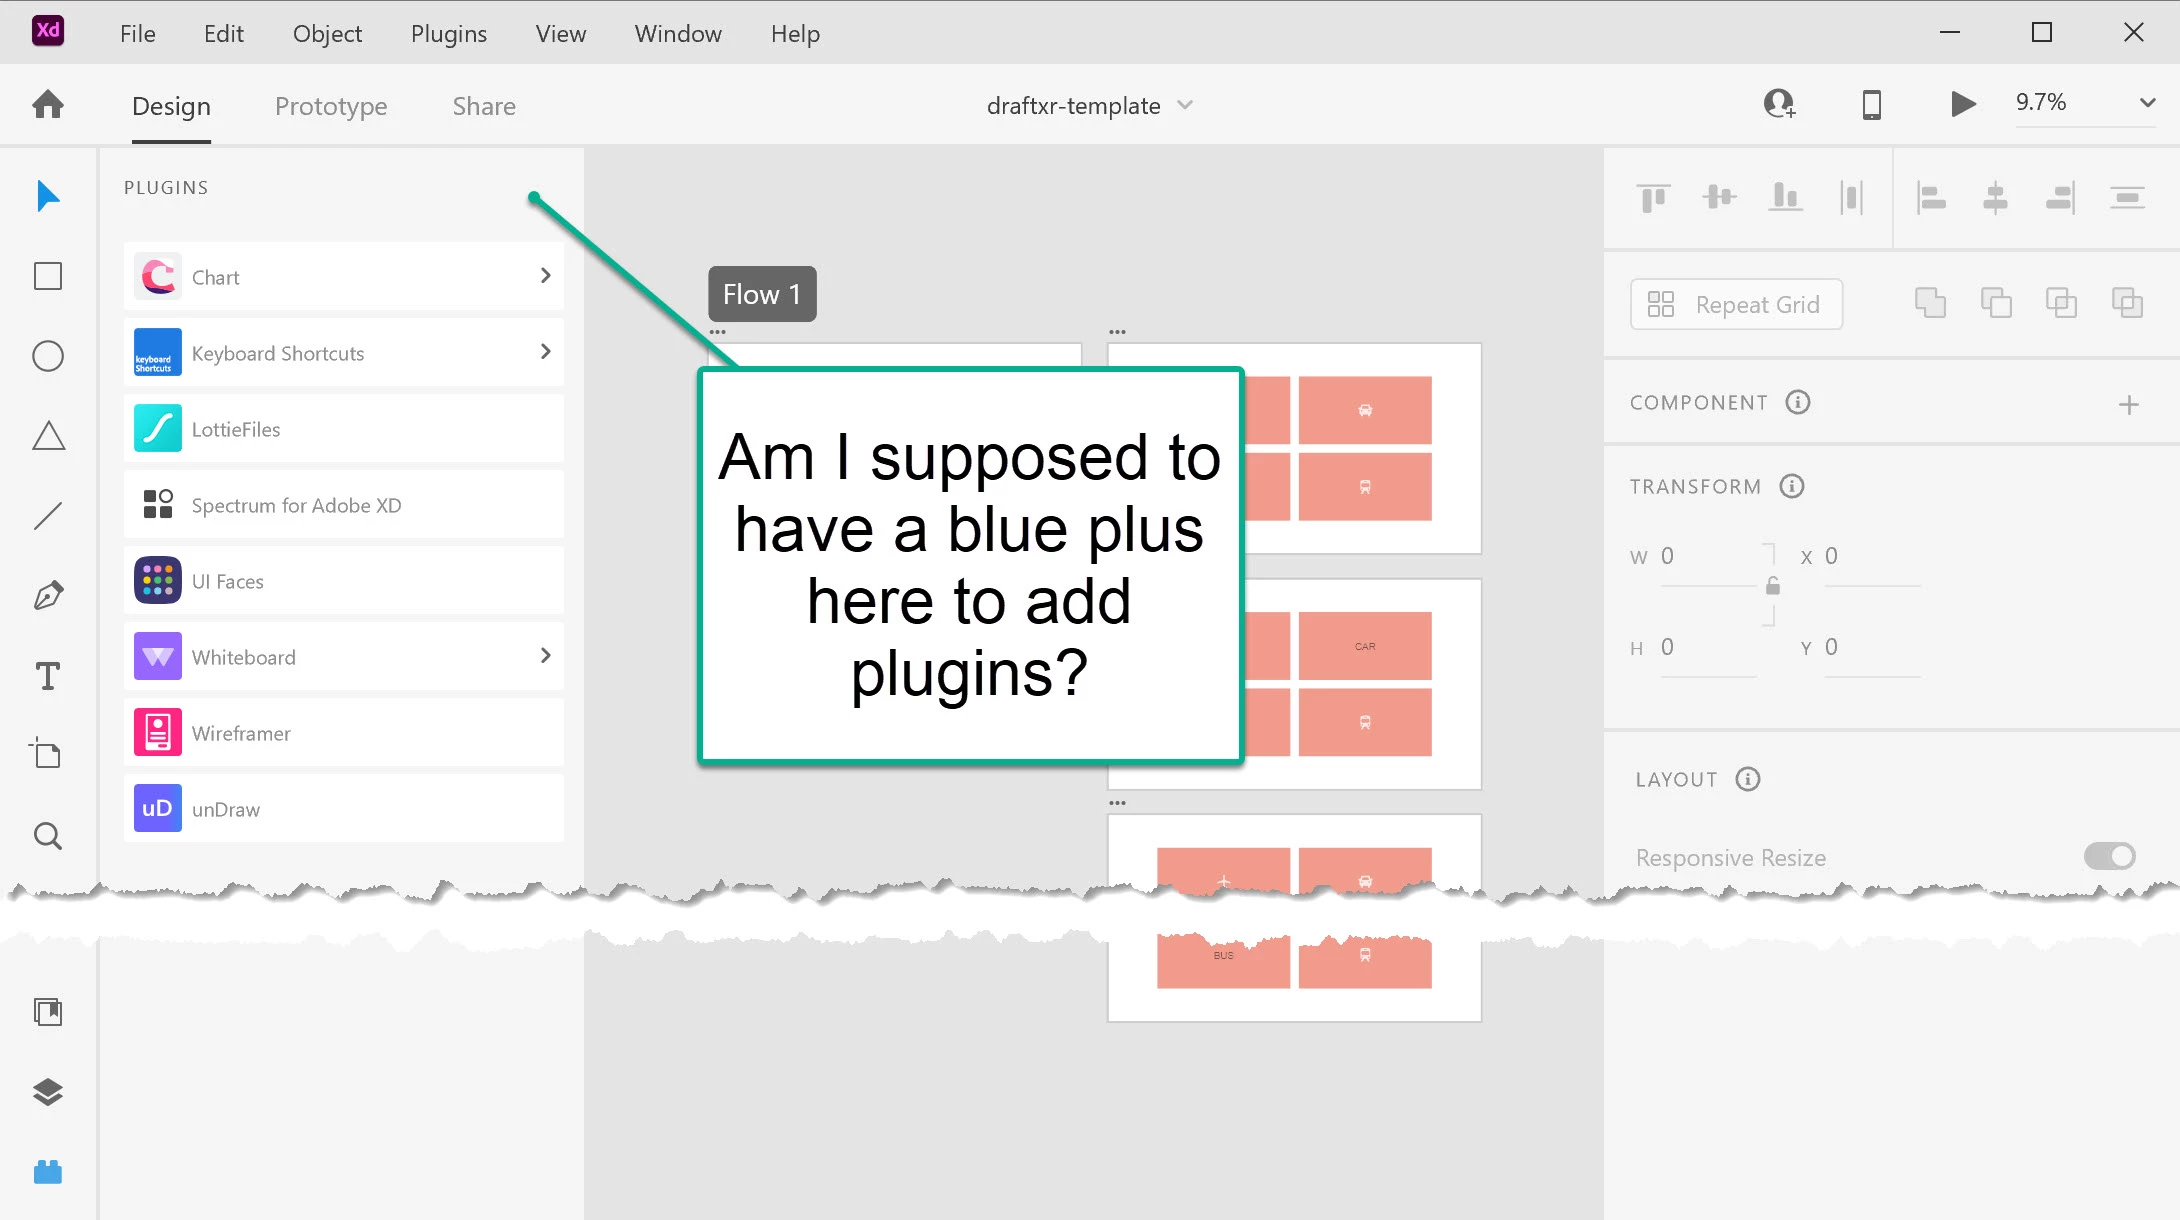Click the width W input field

(1706, 557)
